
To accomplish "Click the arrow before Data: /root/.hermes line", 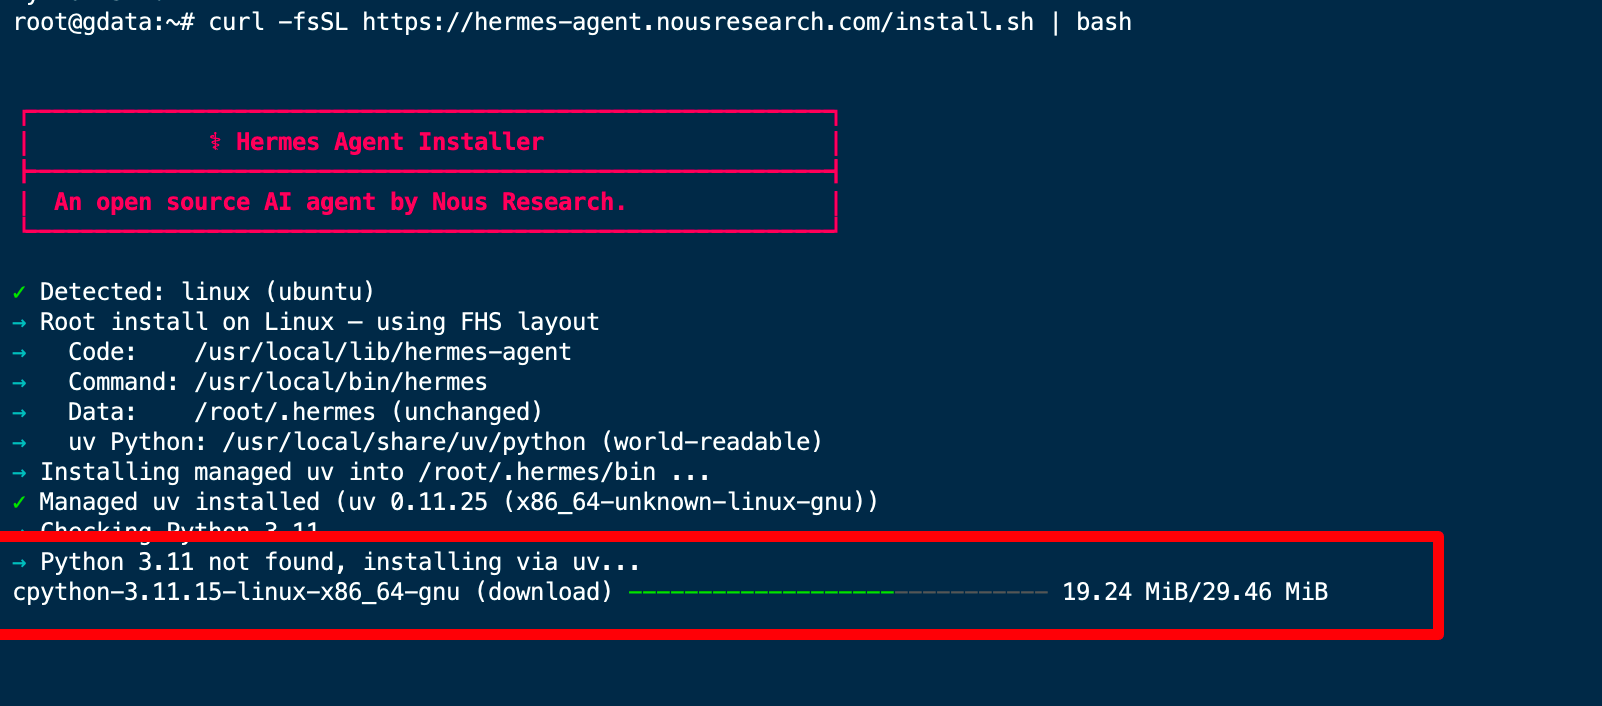I will point(19,412).
